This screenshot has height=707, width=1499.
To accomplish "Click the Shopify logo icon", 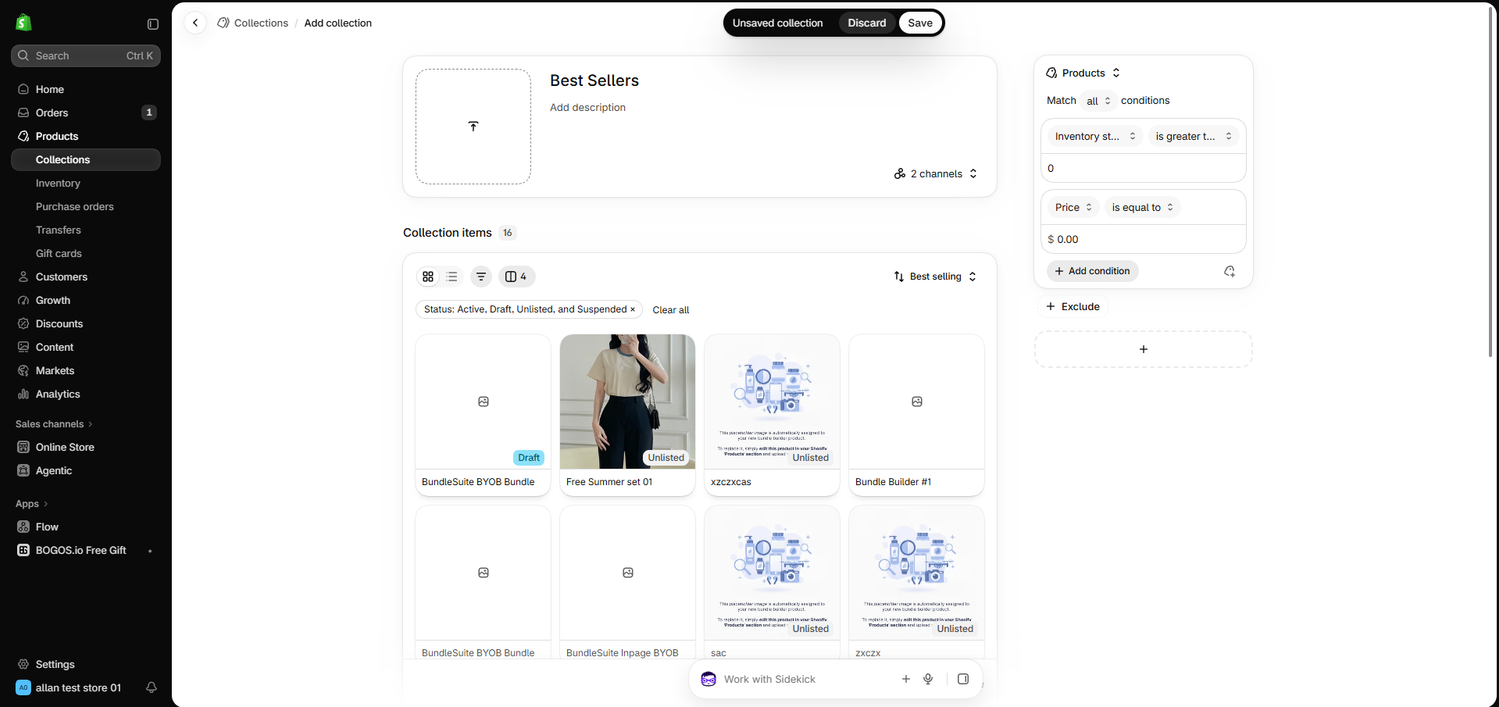I will click(x=24, y=23).
